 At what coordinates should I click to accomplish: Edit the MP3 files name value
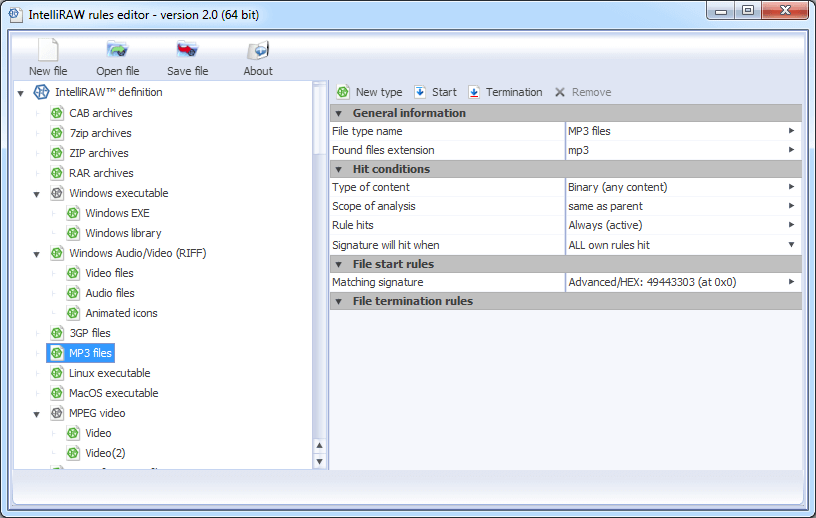pos(589,131)
